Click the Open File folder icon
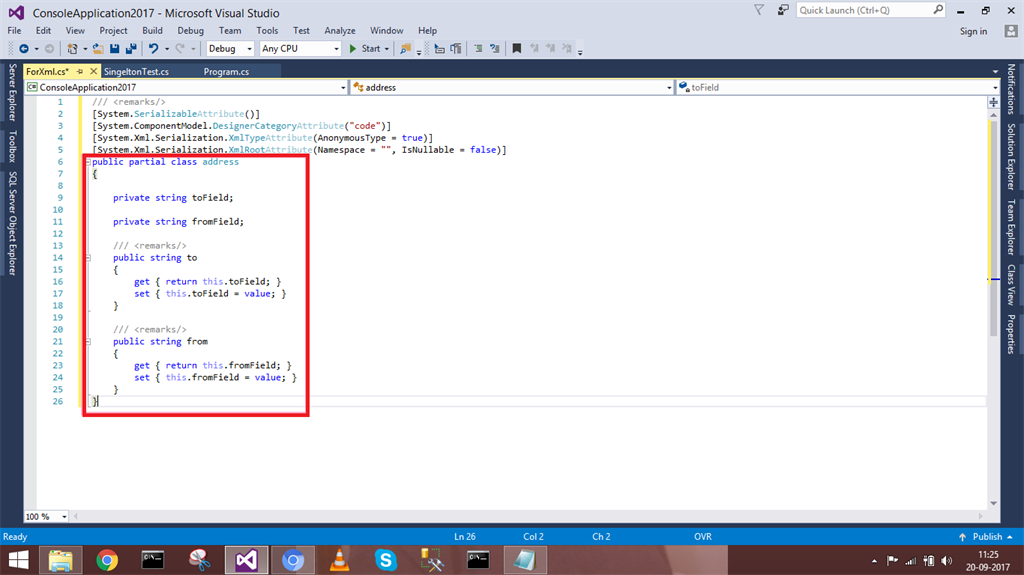The width and height of the screenshot is (1024, 575). (x=98, y=48)
